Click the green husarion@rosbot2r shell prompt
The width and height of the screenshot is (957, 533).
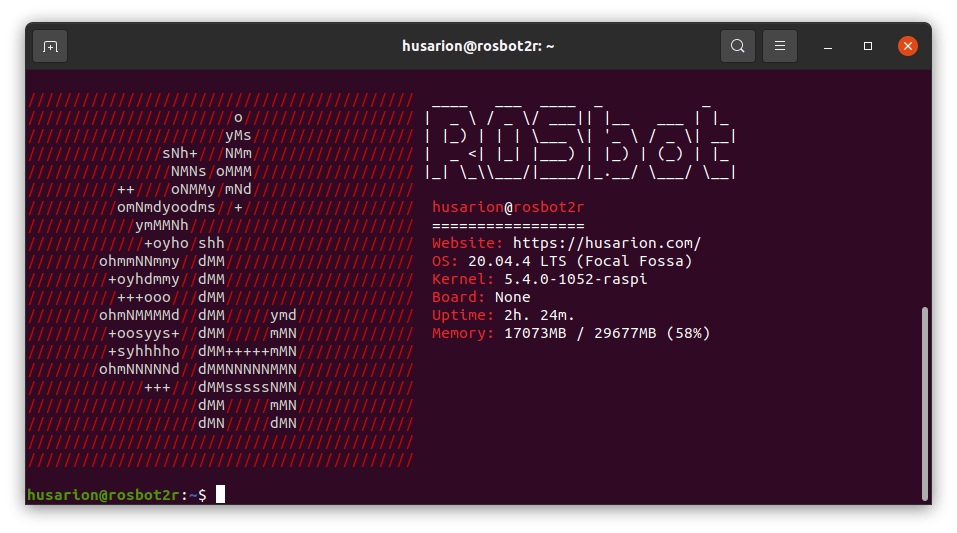pyautogui.click(x=103, y=495)
